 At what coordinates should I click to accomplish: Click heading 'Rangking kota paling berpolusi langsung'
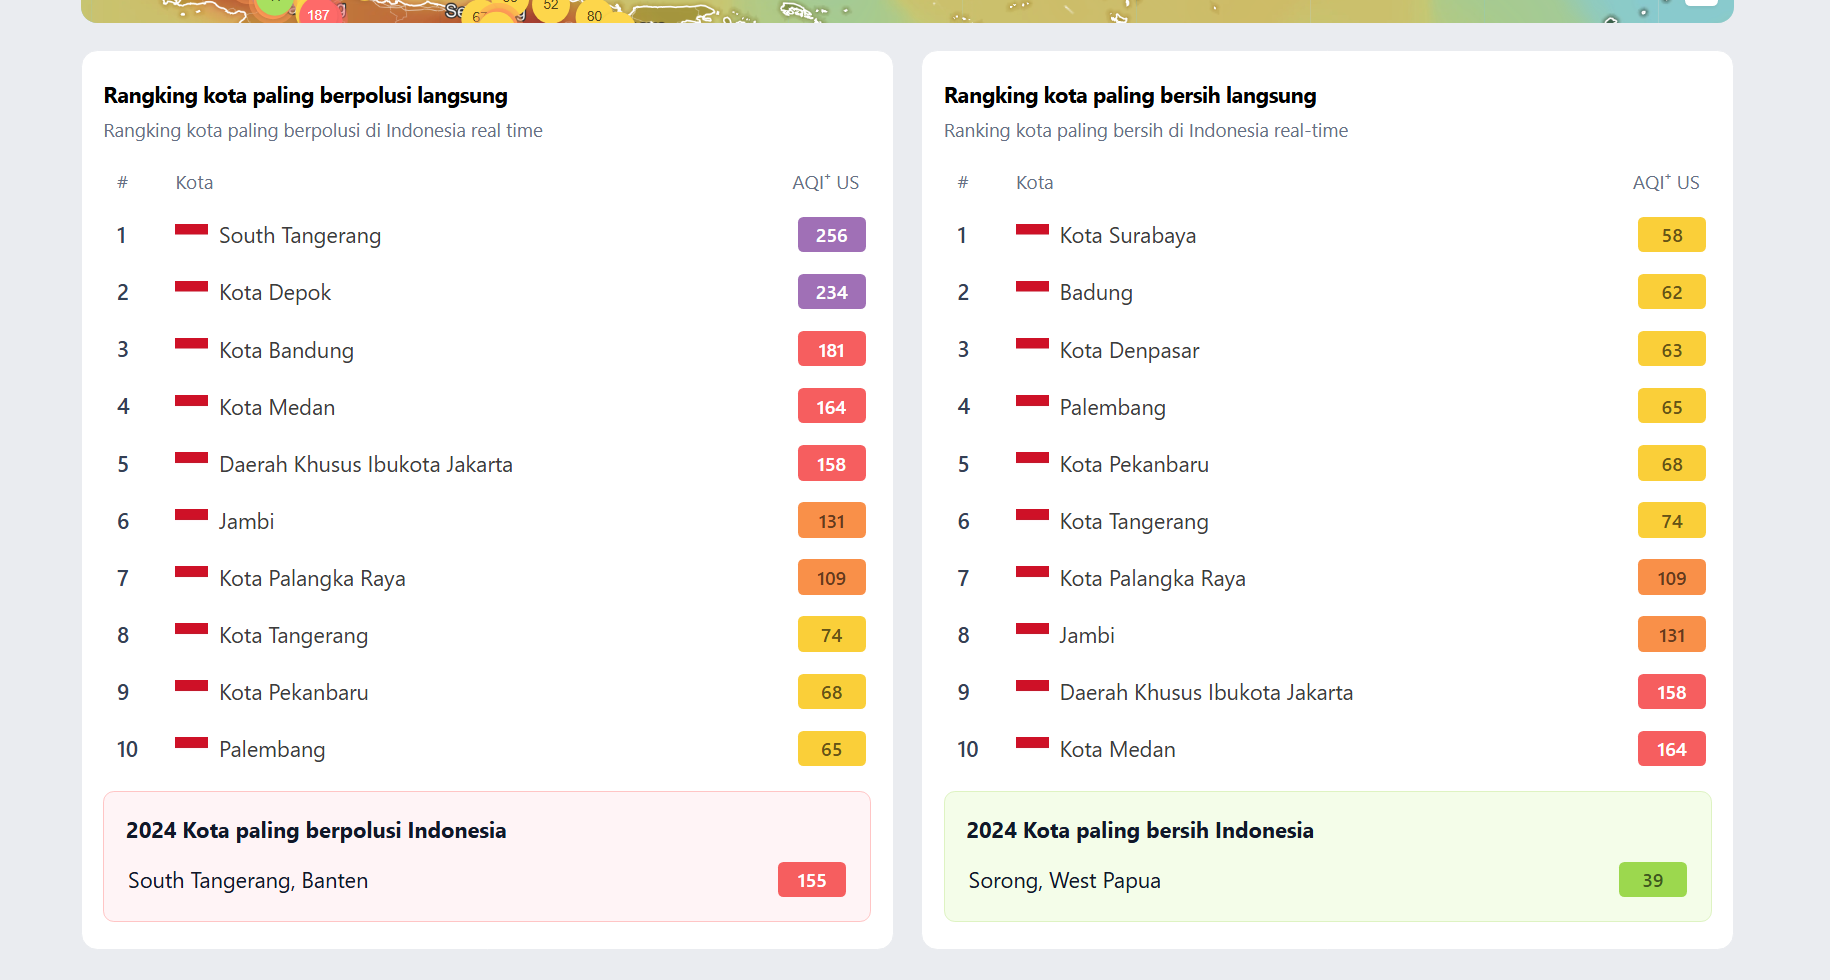pyautogui.click(x=306, y=96)
